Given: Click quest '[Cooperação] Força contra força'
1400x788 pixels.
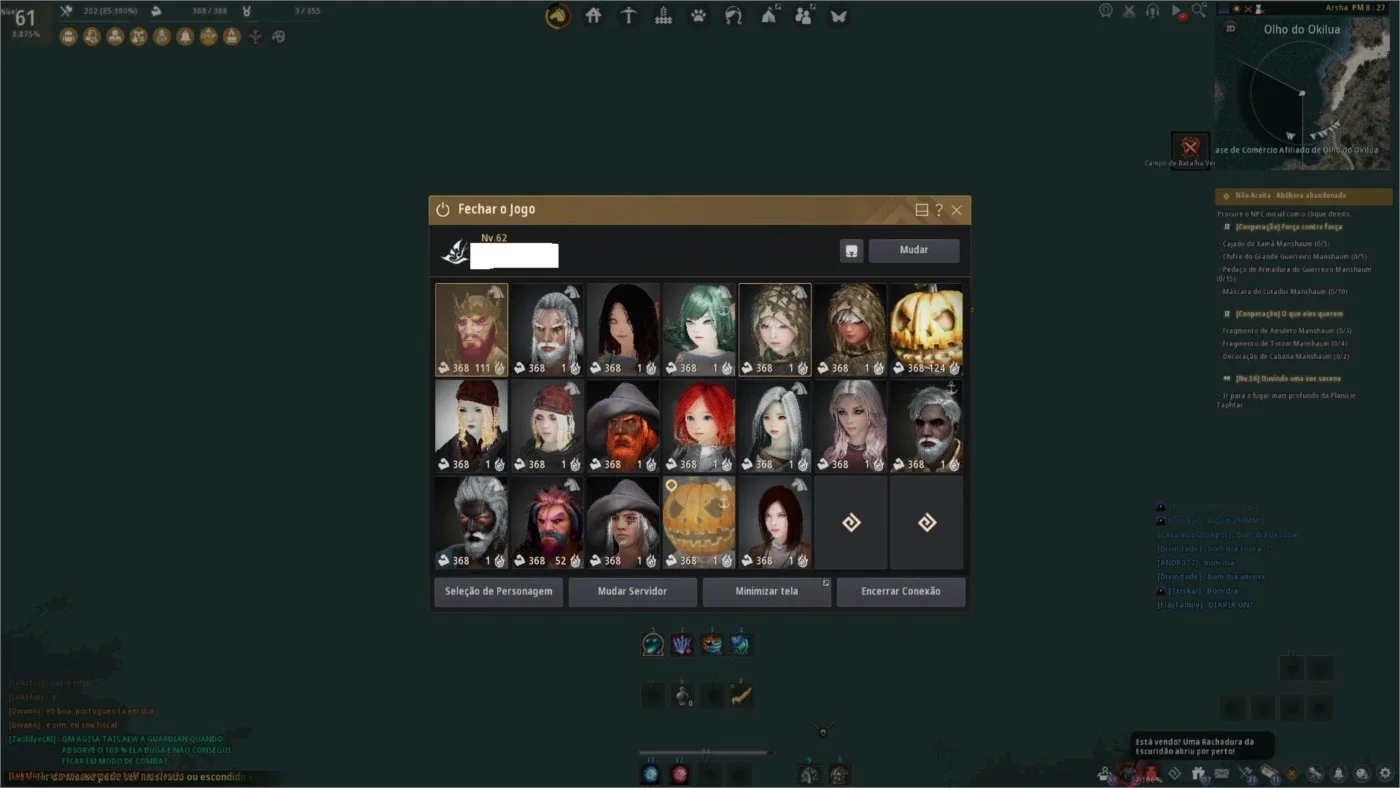Looking at the screenshot, I should pyautogui.click(x=1288, y=227).
